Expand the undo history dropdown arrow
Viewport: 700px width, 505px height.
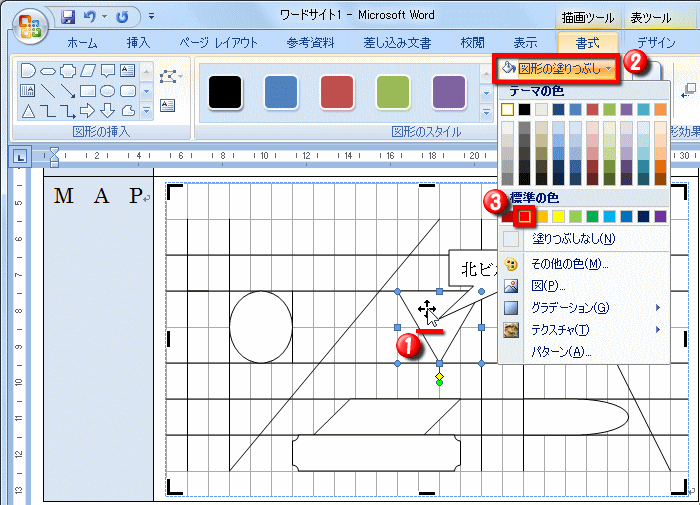tap(104, 17)
